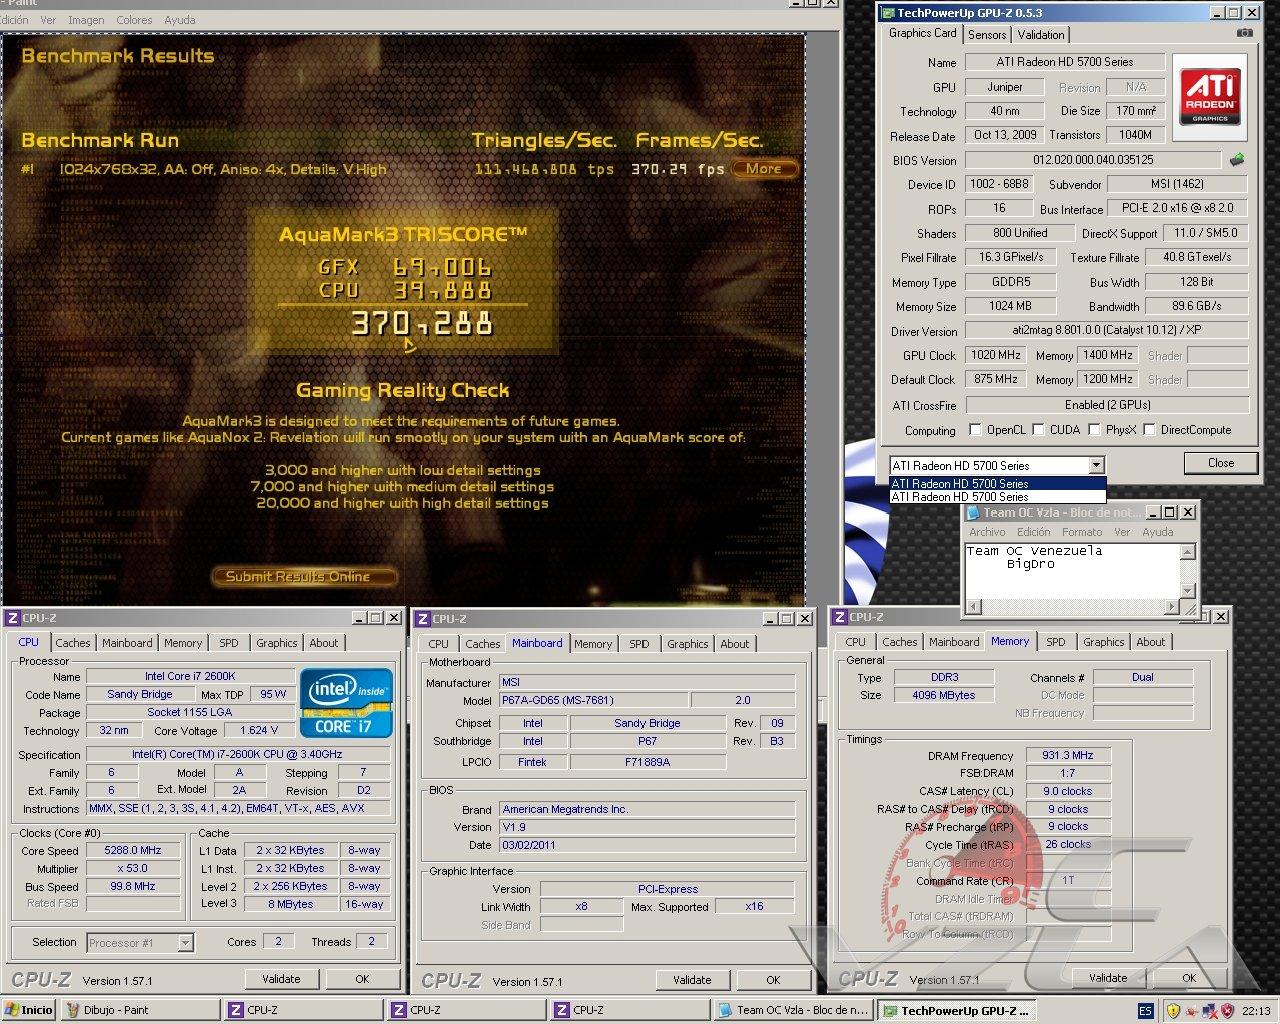The image size is (1280, 1024).
Task: Select the highlighted ATI Radeon HD 5700 Series list entry
Action: coord(998,484)
